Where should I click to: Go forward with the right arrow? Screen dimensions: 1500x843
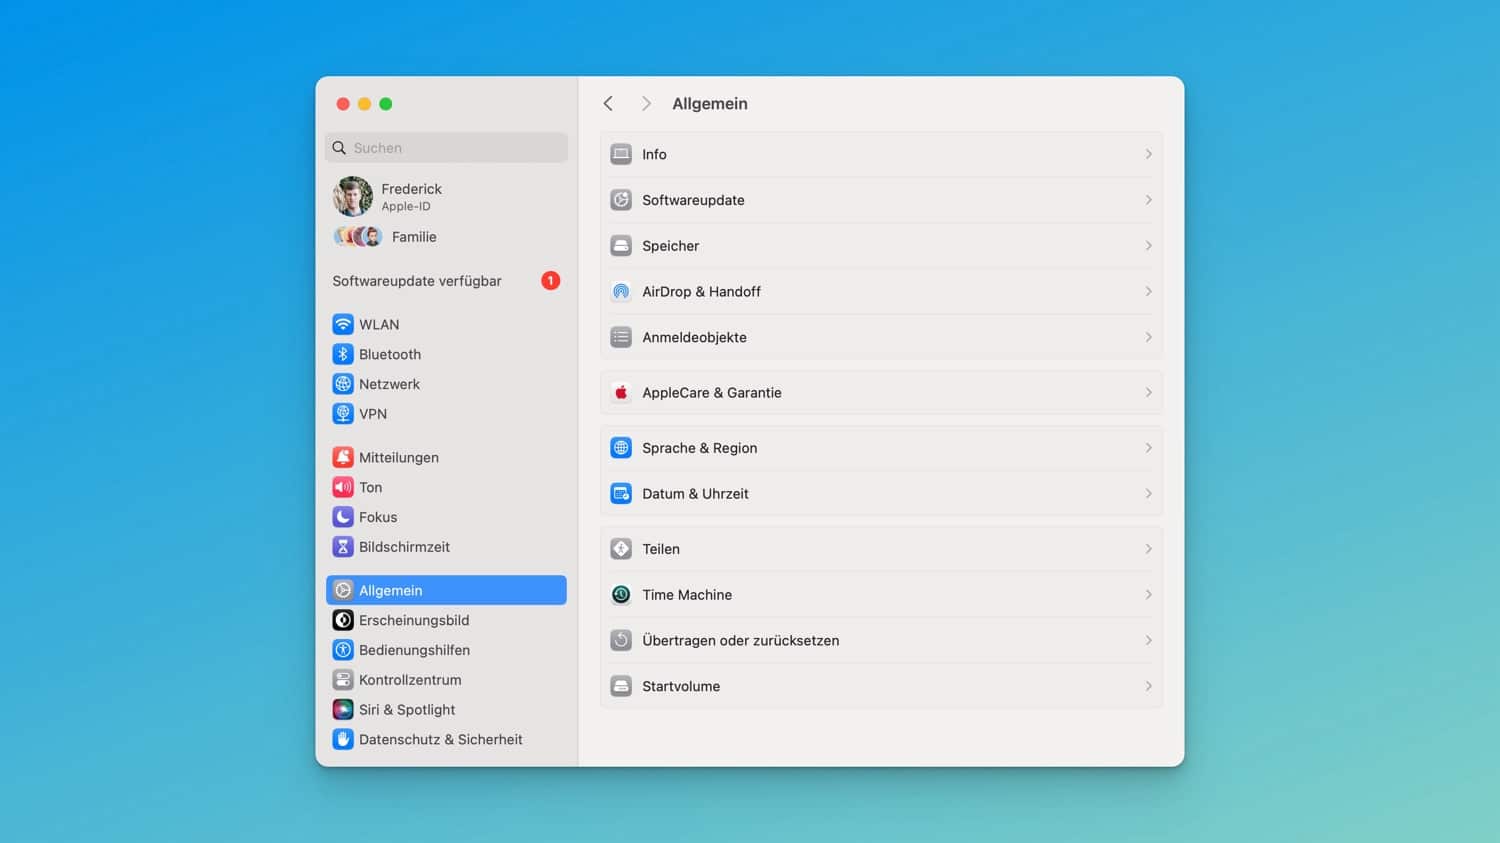(646, 104)
